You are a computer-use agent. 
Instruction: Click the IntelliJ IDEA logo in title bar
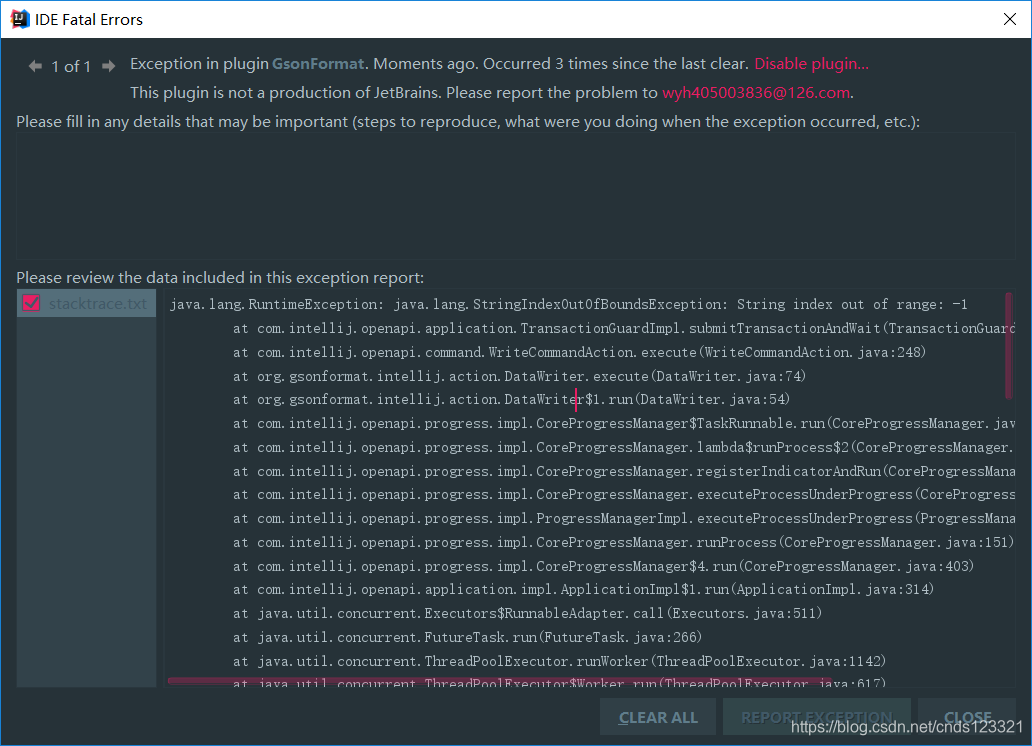point(20,19)
